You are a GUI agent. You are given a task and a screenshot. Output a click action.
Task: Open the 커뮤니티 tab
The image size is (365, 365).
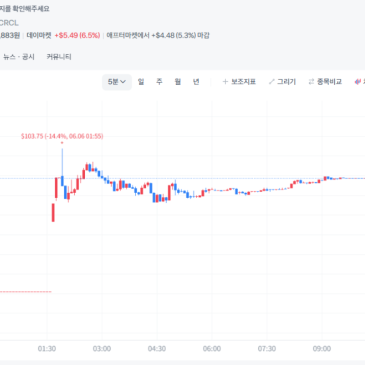(59, 57)
